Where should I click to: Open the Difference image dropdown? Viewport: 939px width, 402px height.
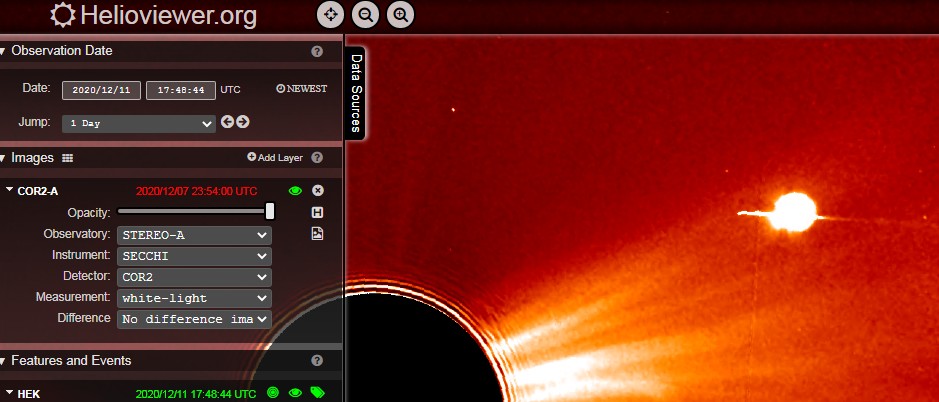coord(195,319)
